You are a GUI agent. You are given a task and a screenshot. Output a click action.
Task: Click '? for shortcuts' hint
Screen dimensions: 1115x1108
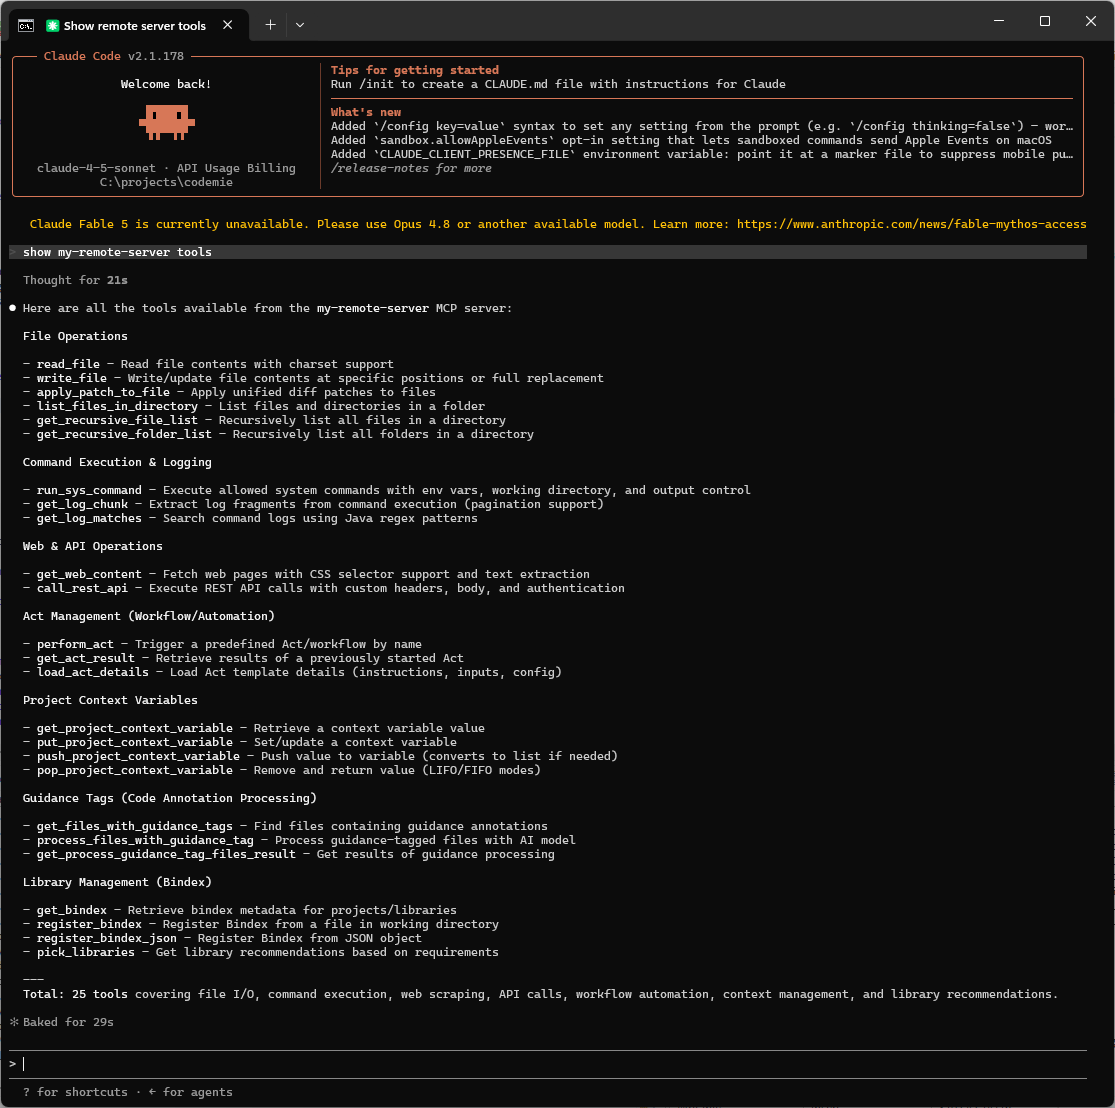point(75,1092)
